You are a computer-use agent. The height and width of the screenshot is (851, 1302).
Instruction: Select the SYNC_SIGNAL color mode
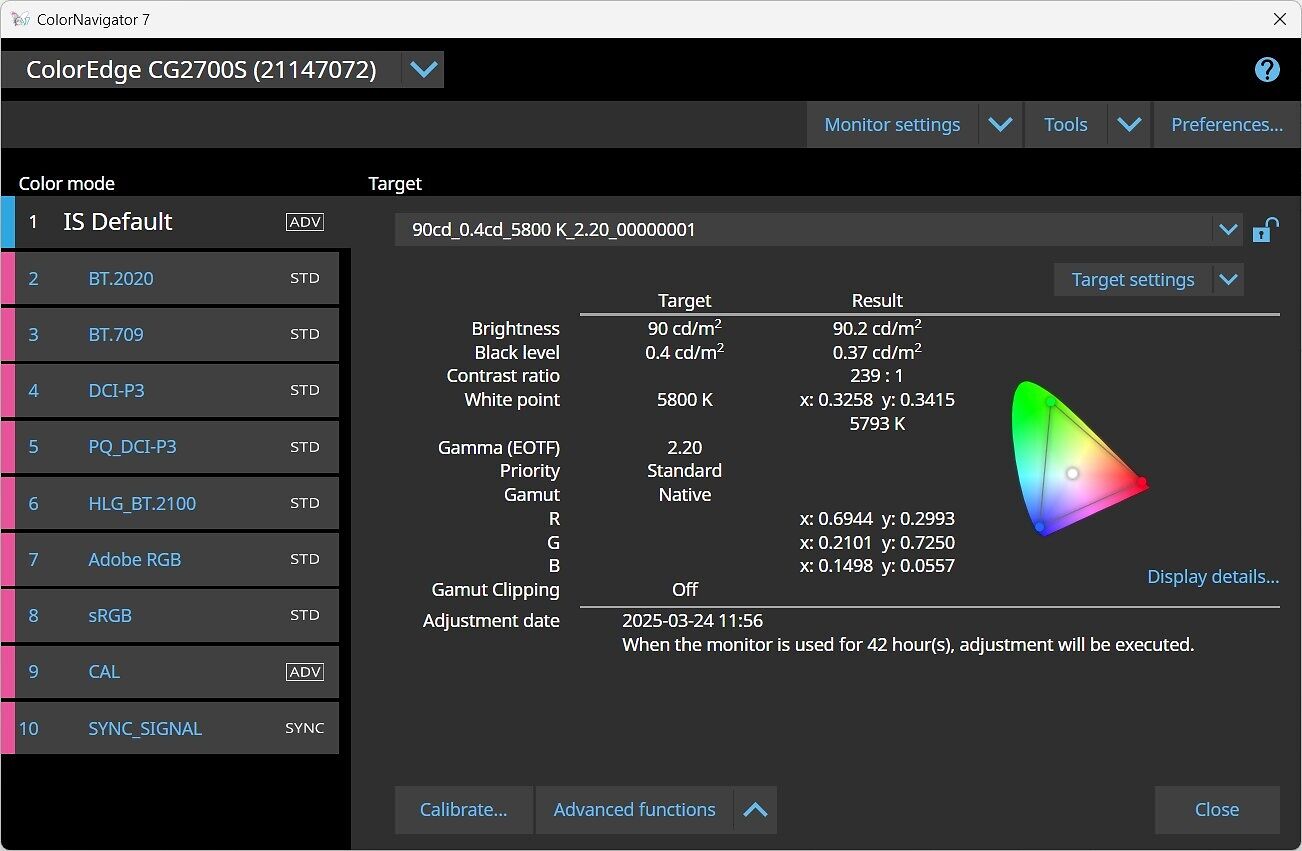(x=171, y=728)
